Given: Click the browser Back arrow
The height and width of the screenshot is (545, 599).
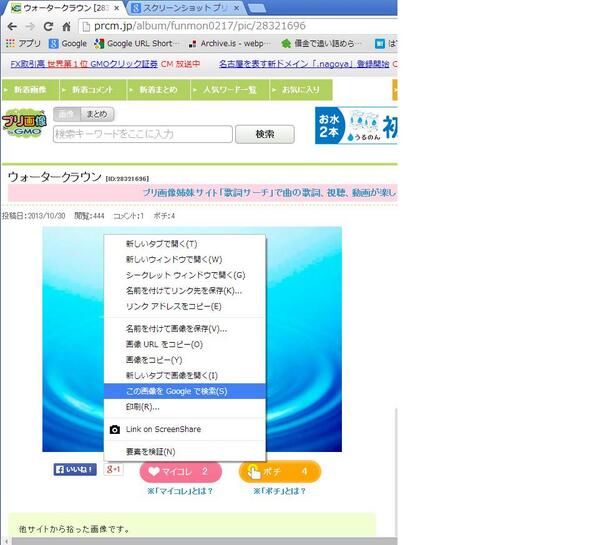Looking at the screenshot, I should (x=12, y=26).
